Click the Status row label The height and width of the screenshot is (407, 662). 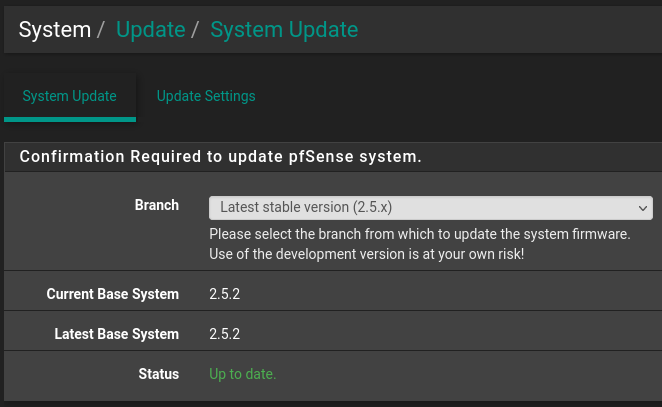(158, 374)
